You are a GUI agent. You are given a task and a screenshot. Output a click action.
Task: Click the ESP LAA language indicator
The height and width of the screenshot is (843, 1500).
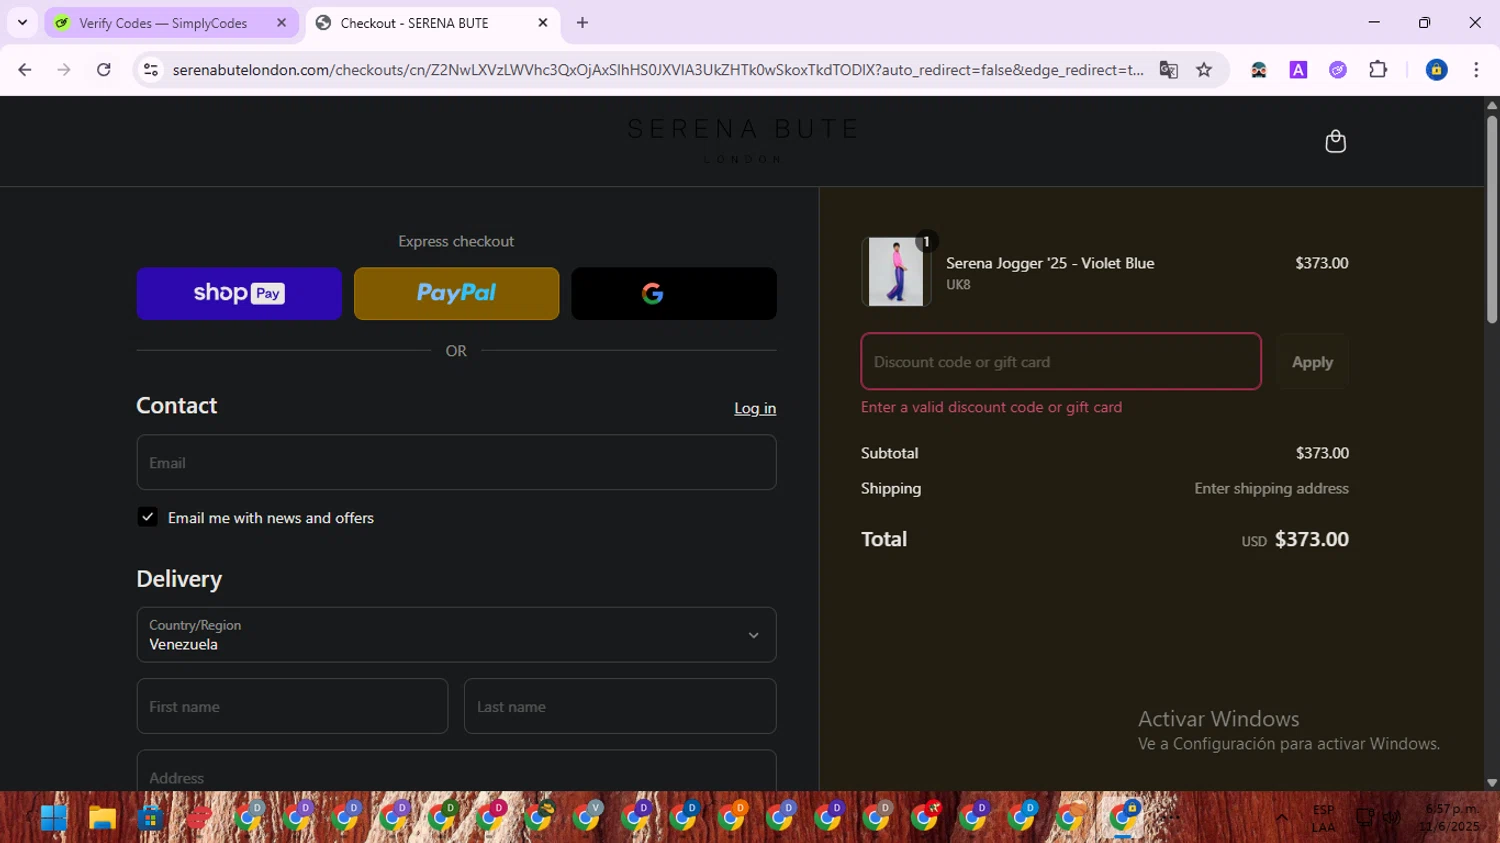(1323, 818)
